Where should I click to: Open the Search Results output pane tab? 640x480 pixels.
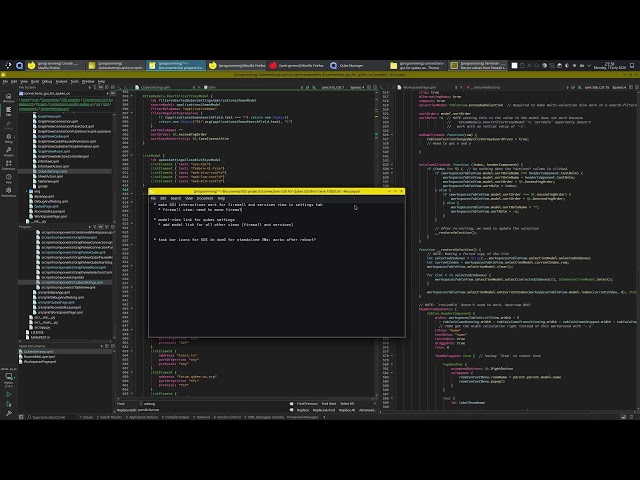point(109,417)
